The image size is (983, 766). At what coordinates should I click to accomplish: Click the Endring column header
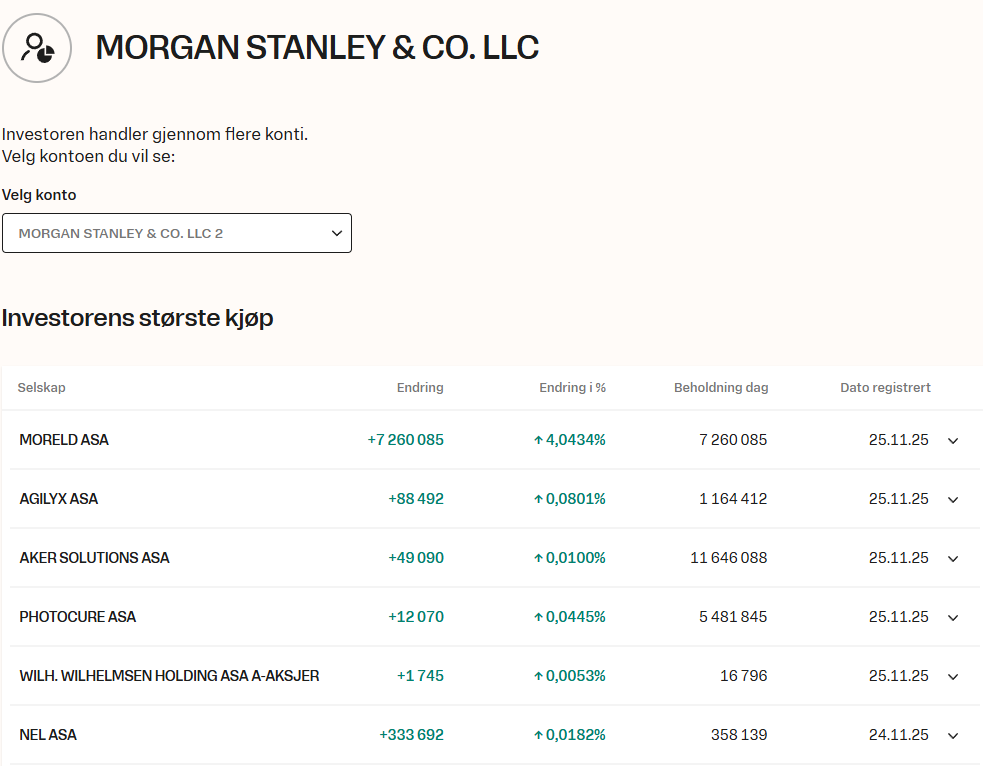click(420, 388)
